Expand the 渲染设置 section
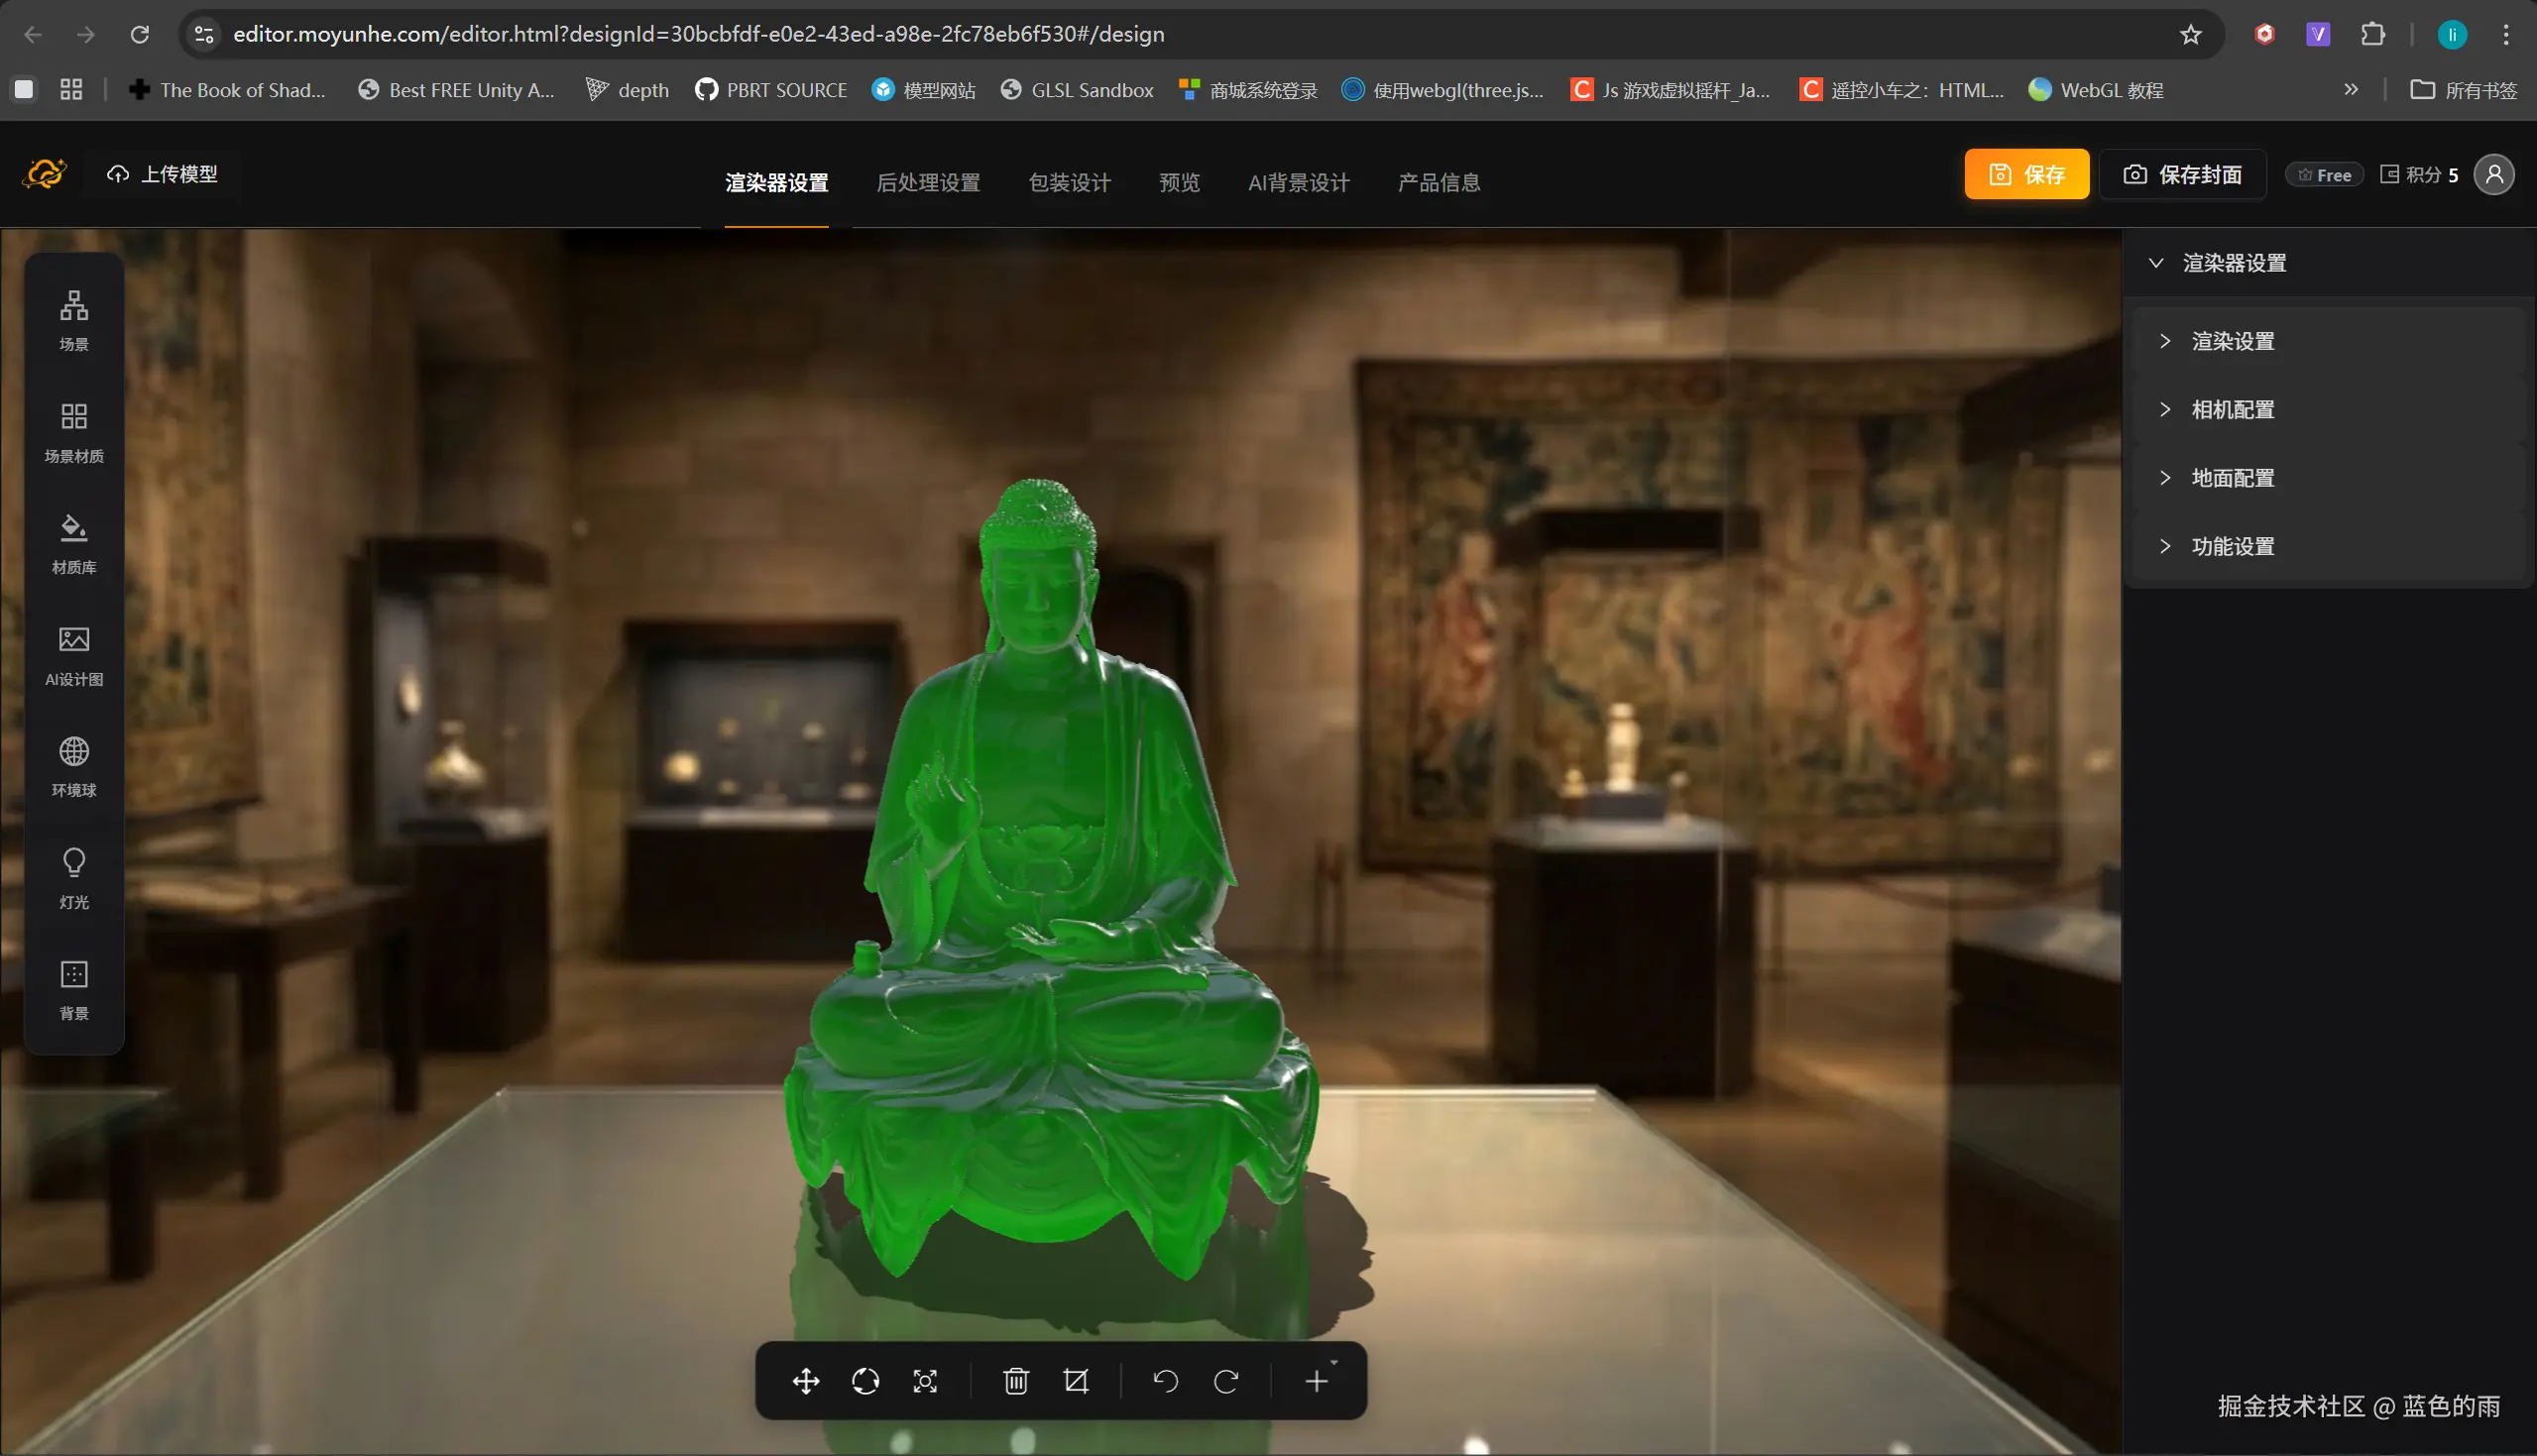Screen dimensions: 2537x1456 tap(2232, 341)
